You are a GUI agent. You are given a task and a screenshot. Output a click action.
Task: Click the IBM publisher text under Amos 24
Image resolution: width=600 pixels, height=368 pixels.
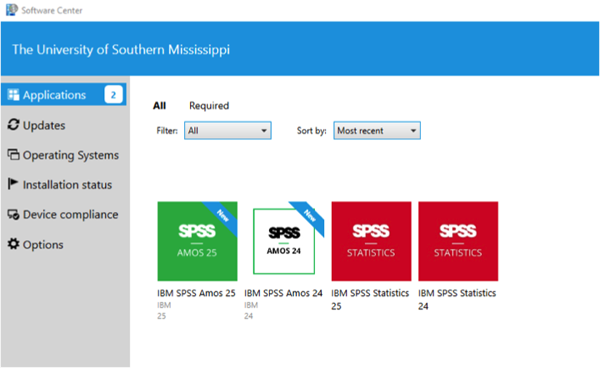[251, 305]
